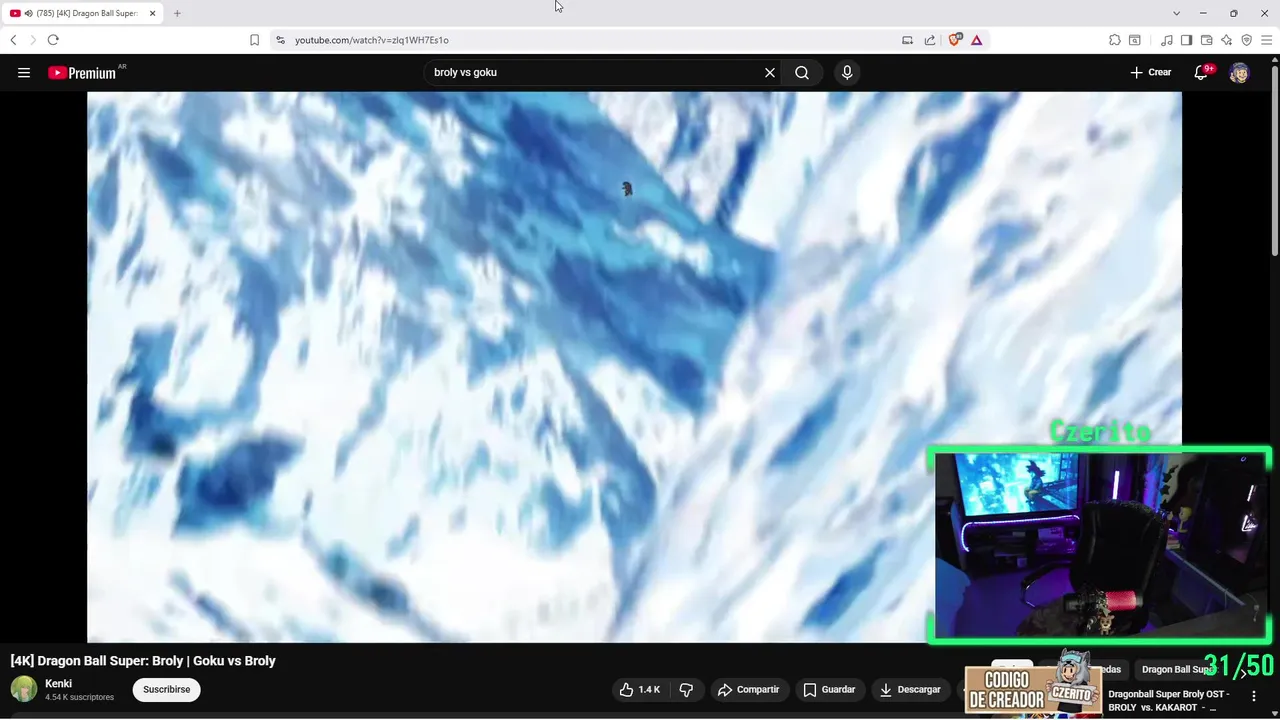Open Dragonball Super Broly OST recommended video
Image resolution: width=1280 pixels, height=720 pixels.
[x=1168, y=701]
